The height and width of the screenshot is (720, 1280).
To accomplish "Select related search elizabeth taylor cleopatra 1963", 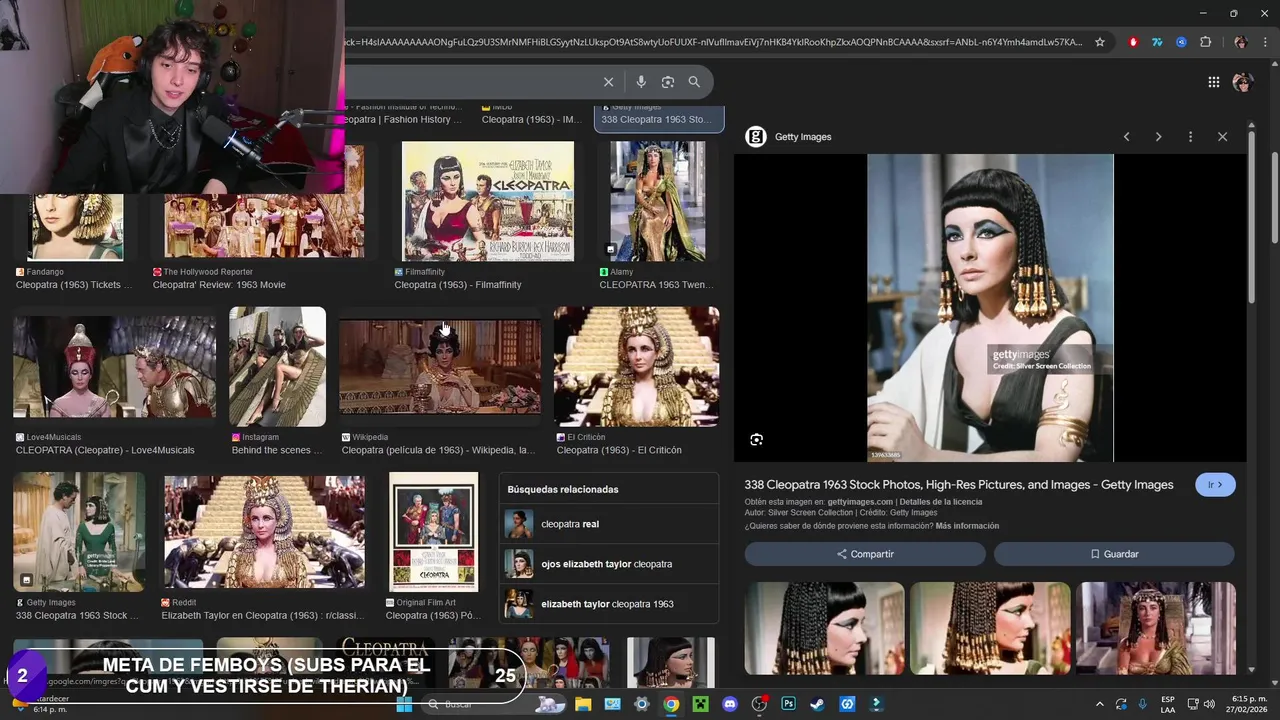I will (608, 604).
